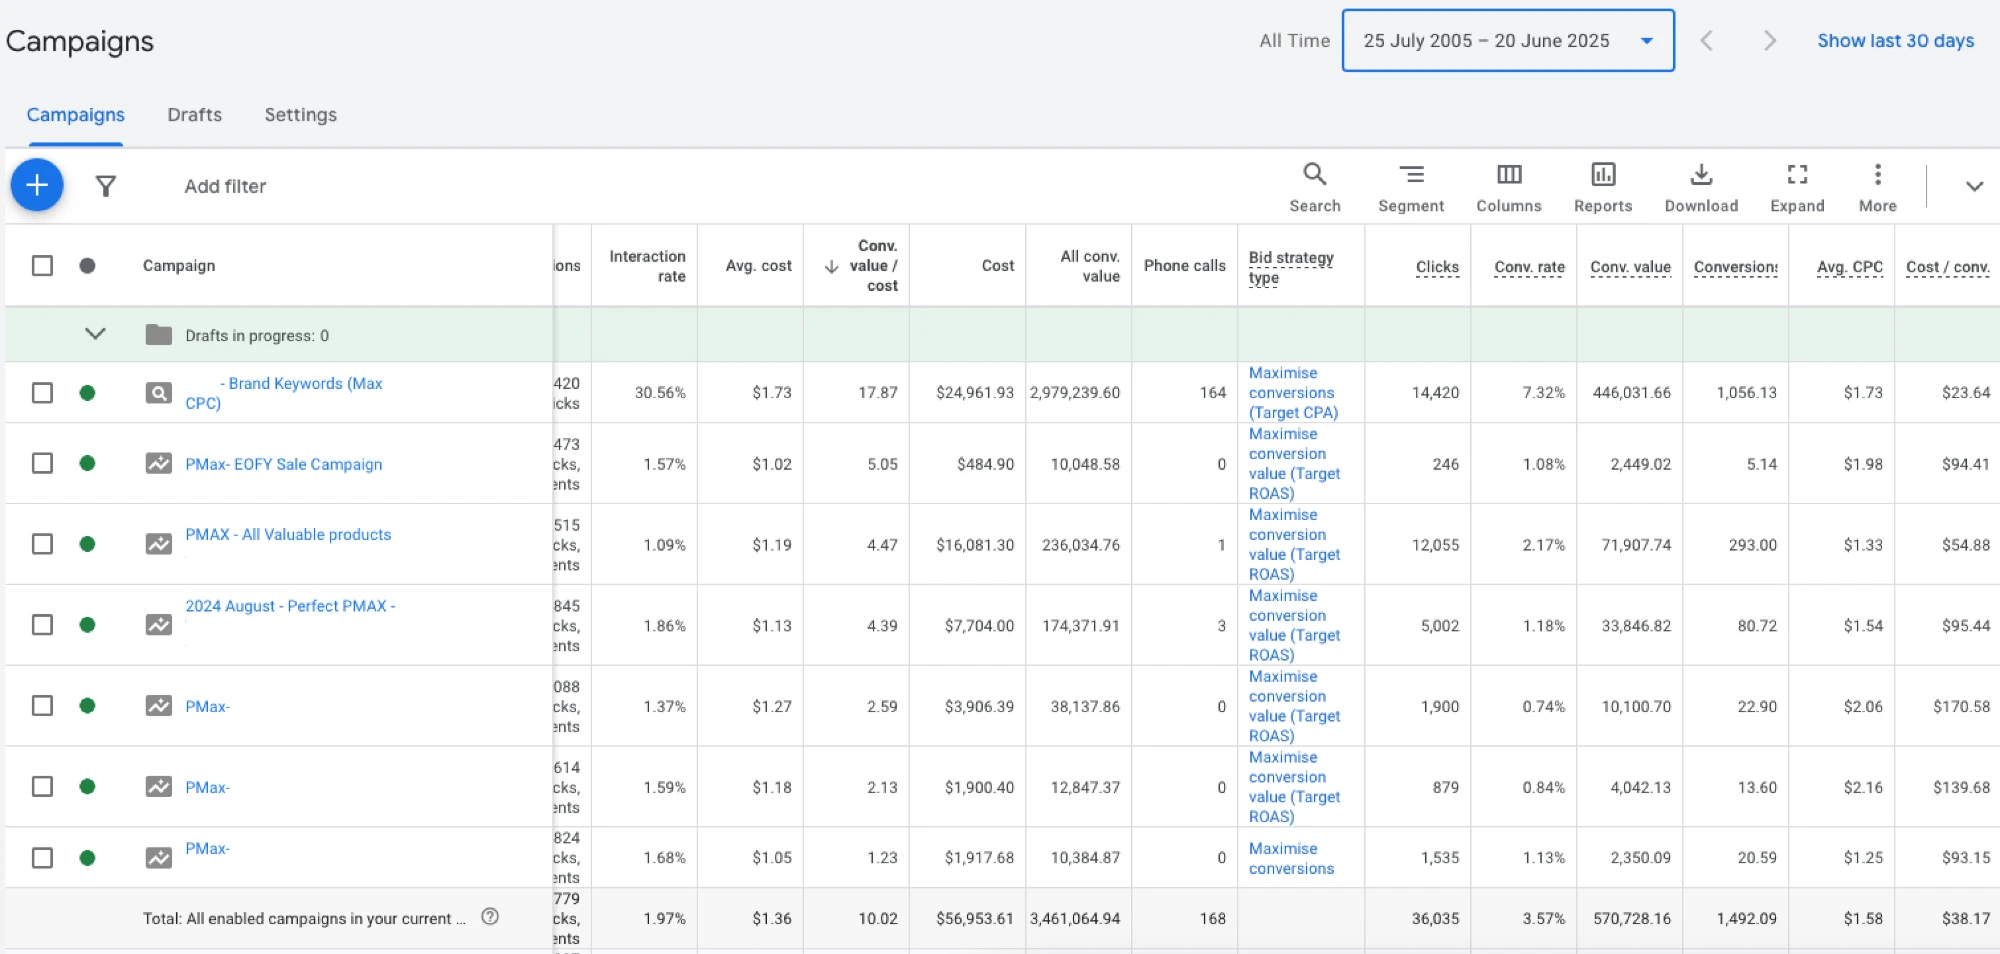Open the Segment options
The width and height of the screenshot is (2000, 954).
[x=1410, y=187]
